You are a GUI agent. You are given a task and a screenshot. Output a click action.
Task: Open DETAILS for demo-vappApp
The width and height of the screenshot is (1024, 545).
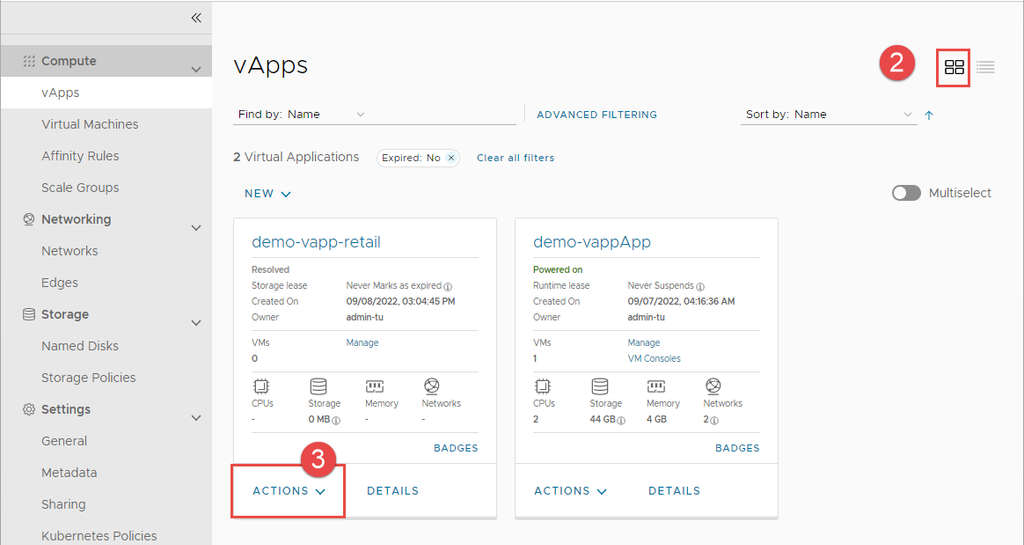[674, 491]
